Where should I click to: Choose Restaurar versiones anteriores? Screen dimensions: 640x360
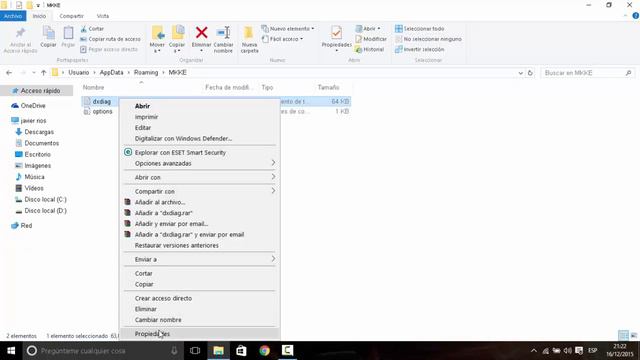point(177,245)
